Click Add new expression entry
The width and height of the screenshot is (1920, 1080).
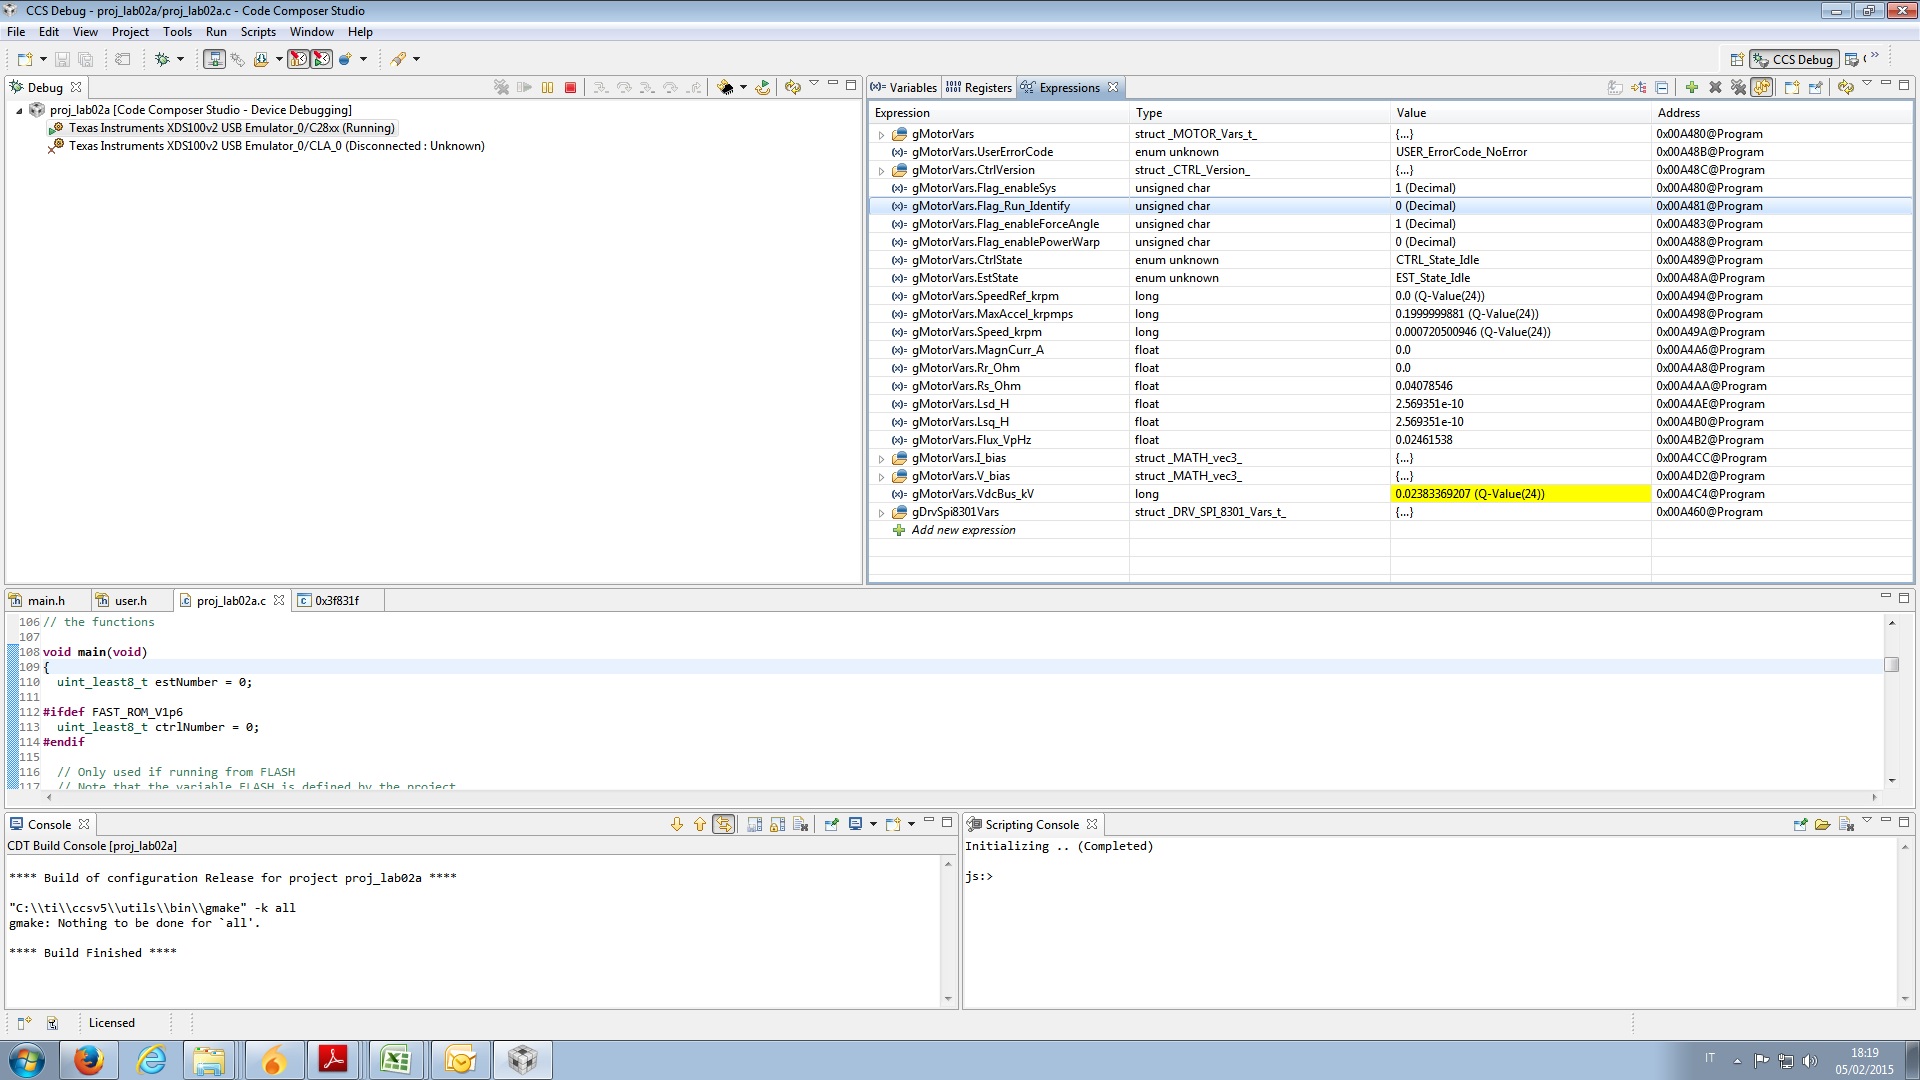click(x=963, y=531)
